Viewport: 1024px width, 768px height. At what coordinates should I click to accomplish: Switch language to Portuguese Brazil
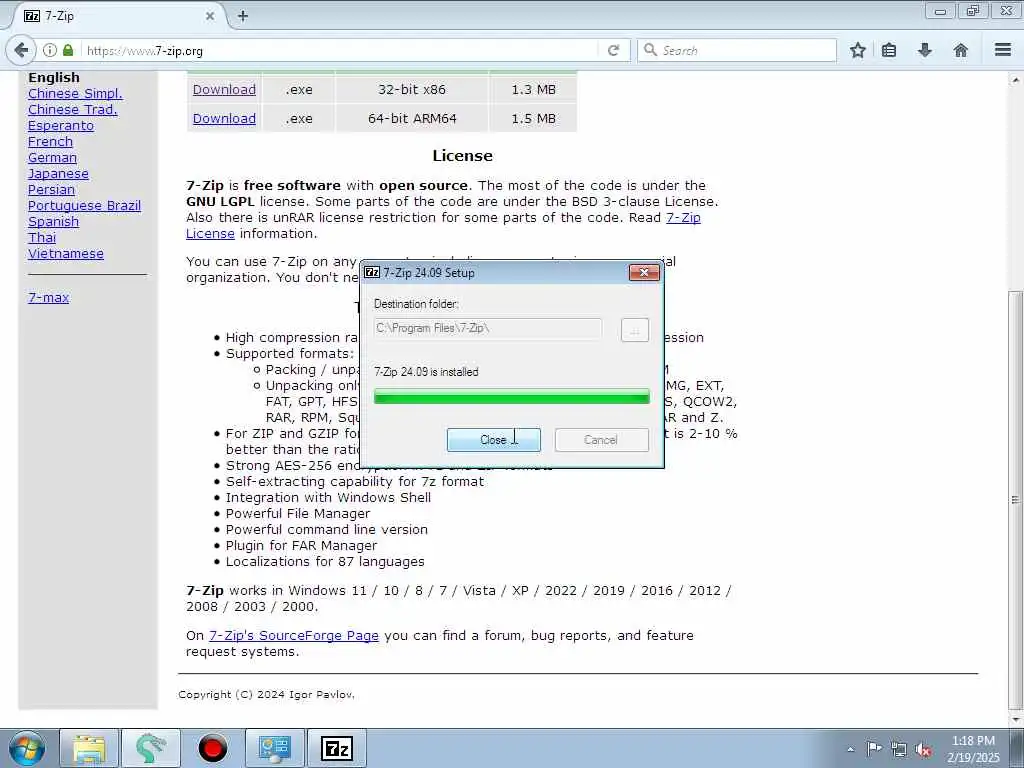tap(84, 206)
